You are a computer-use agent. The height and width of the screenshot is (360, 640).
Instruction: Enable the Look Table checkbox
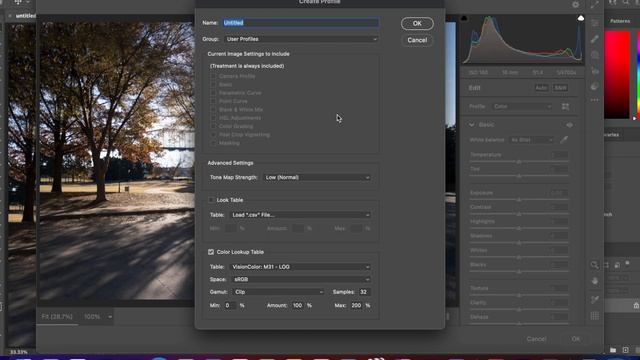[x=211, y=200]
